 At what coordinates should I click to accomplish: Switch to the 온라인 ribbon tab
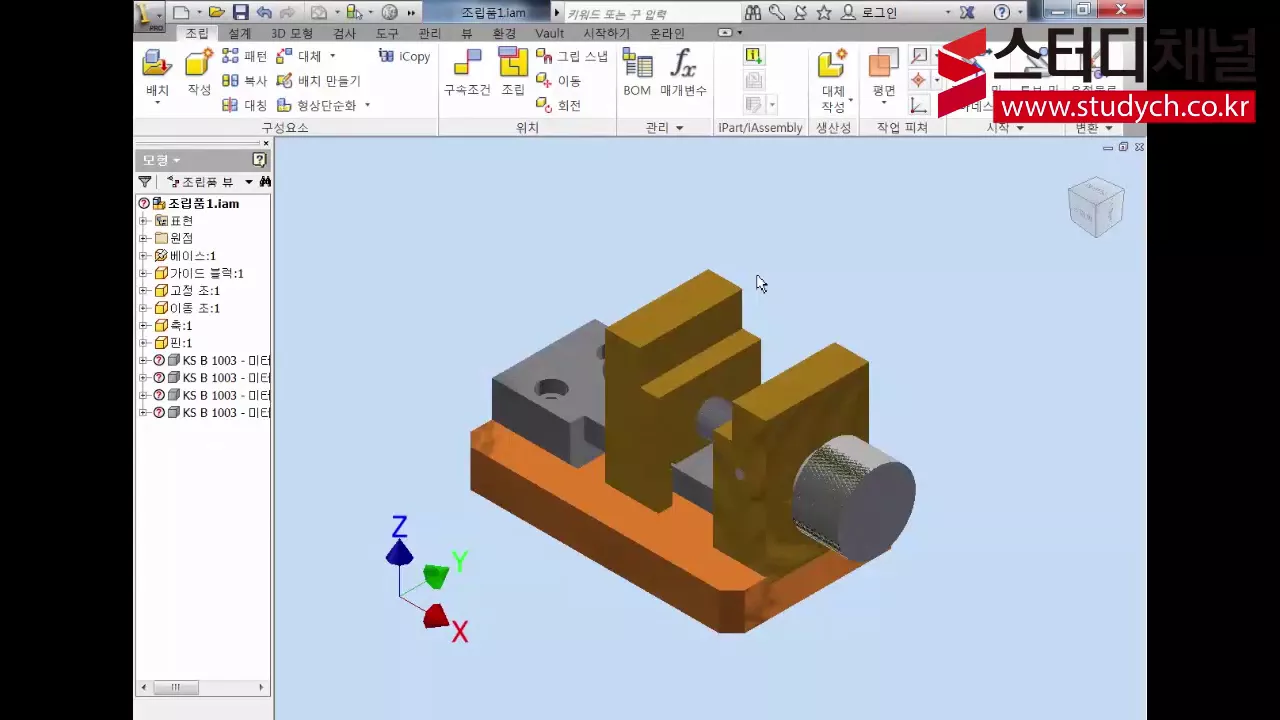[668, 33]
